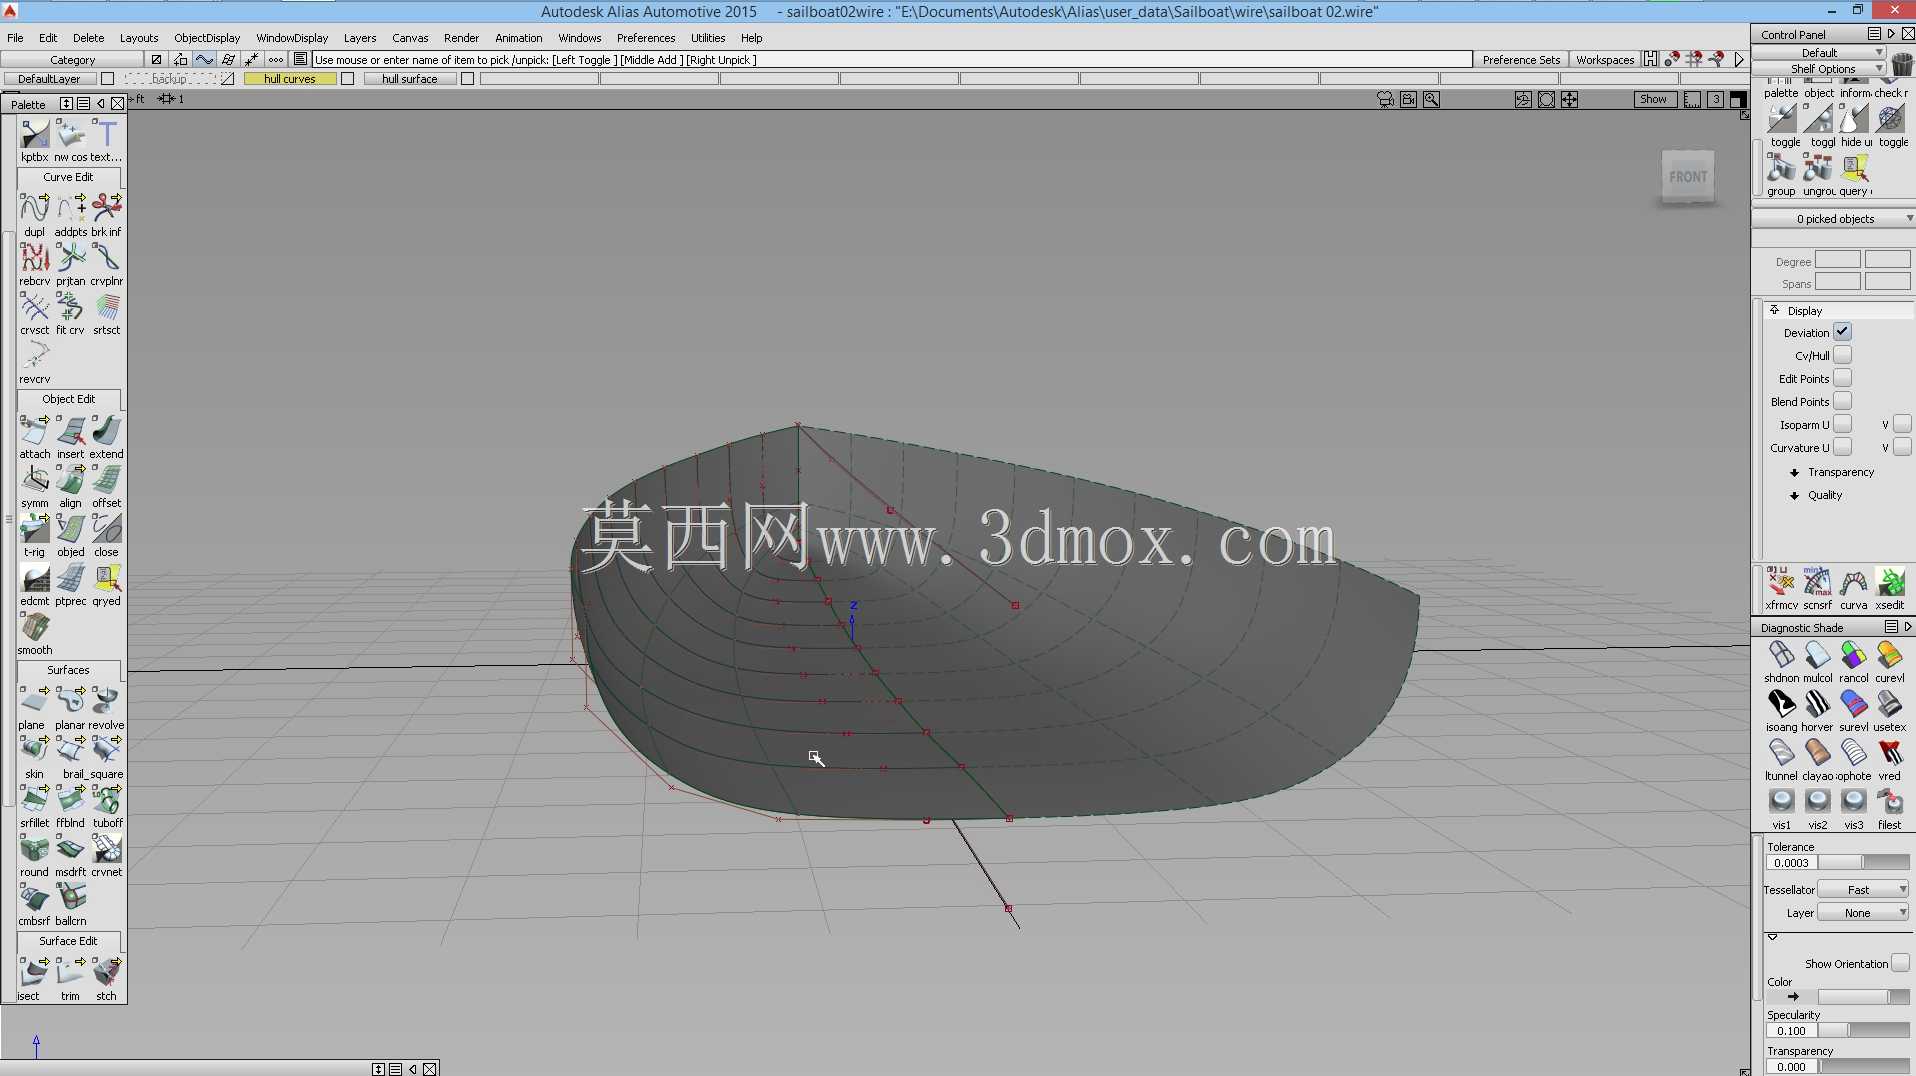Open the curvature diagnostic tool

[1853, 583]
